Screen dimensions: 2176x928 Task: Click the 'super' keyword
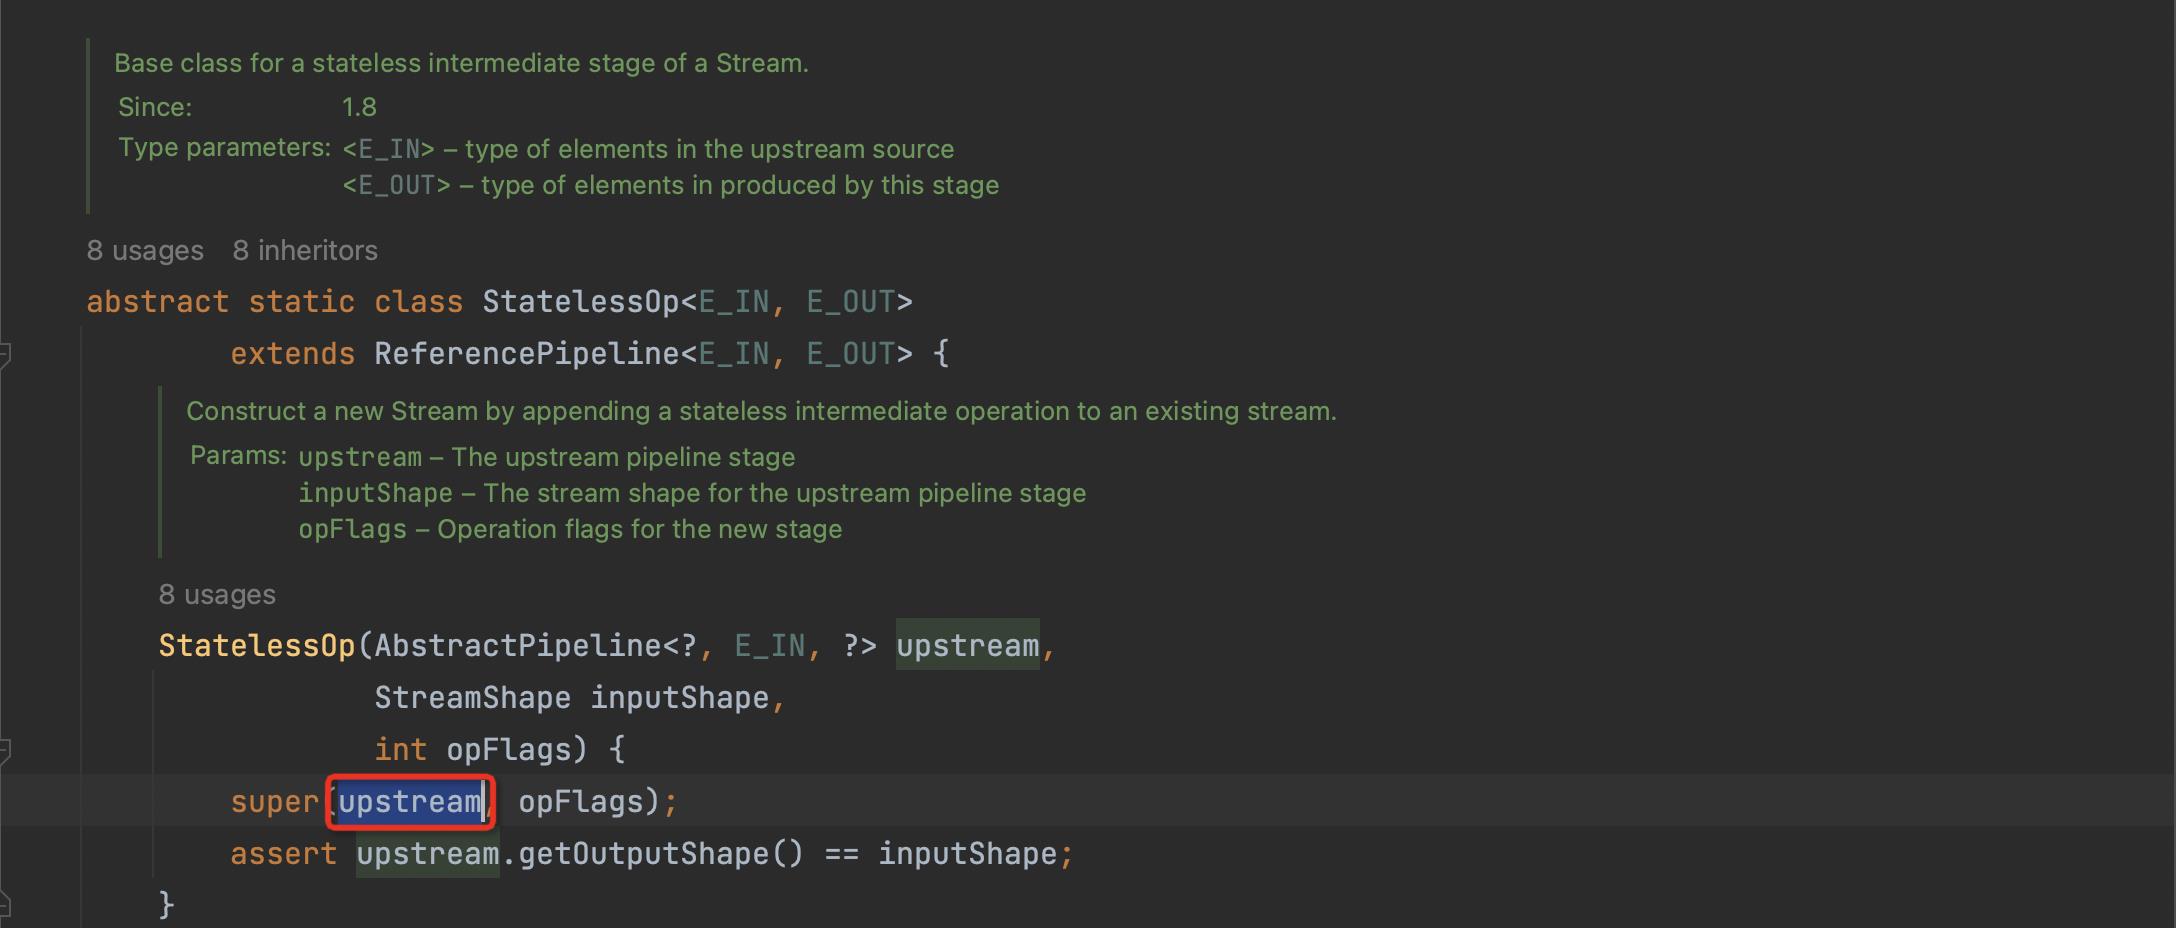(274, 802)
